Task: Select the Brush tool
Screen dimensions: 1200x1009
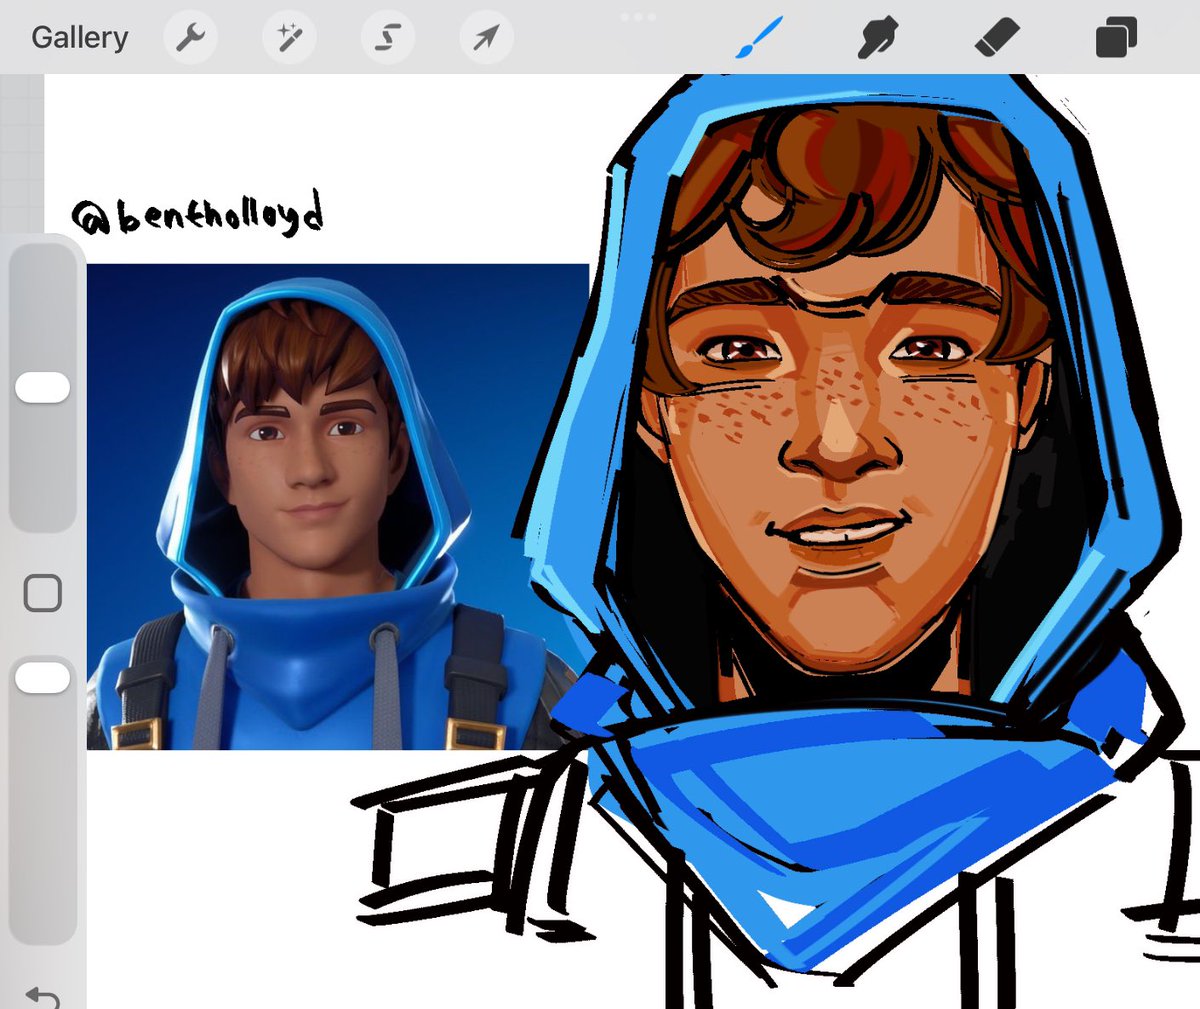Action: click(x=760, y=38)
